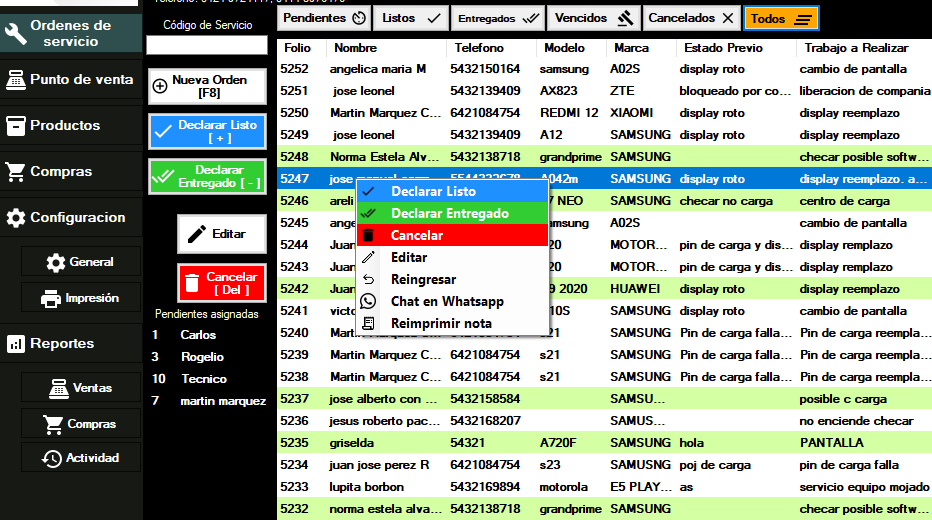
Task: Choose Reimprimir nota in context menu
Action: [452, 323]
